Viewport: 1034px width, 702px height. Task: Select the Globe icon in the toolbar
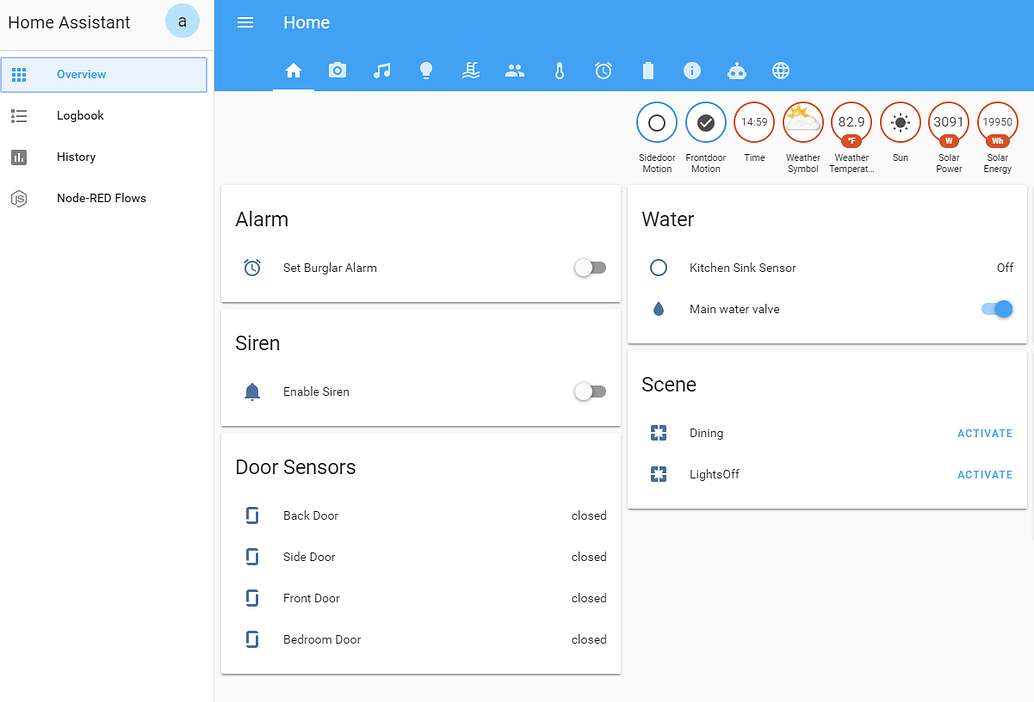click(x=781, y=70)
